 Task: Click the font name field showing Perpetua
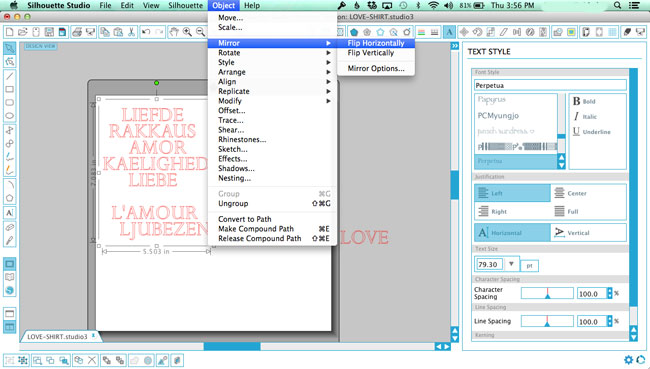coord(550,85)
